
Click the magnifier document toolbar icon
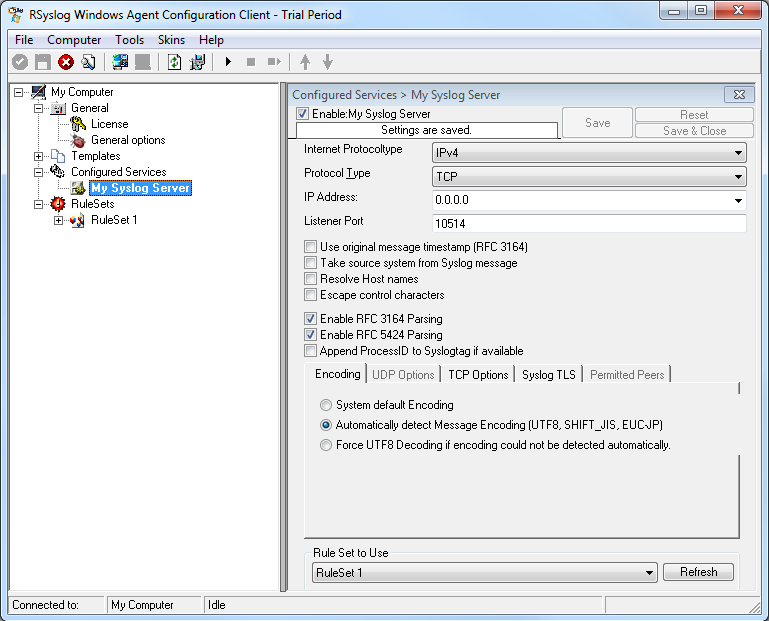[88, 62]
